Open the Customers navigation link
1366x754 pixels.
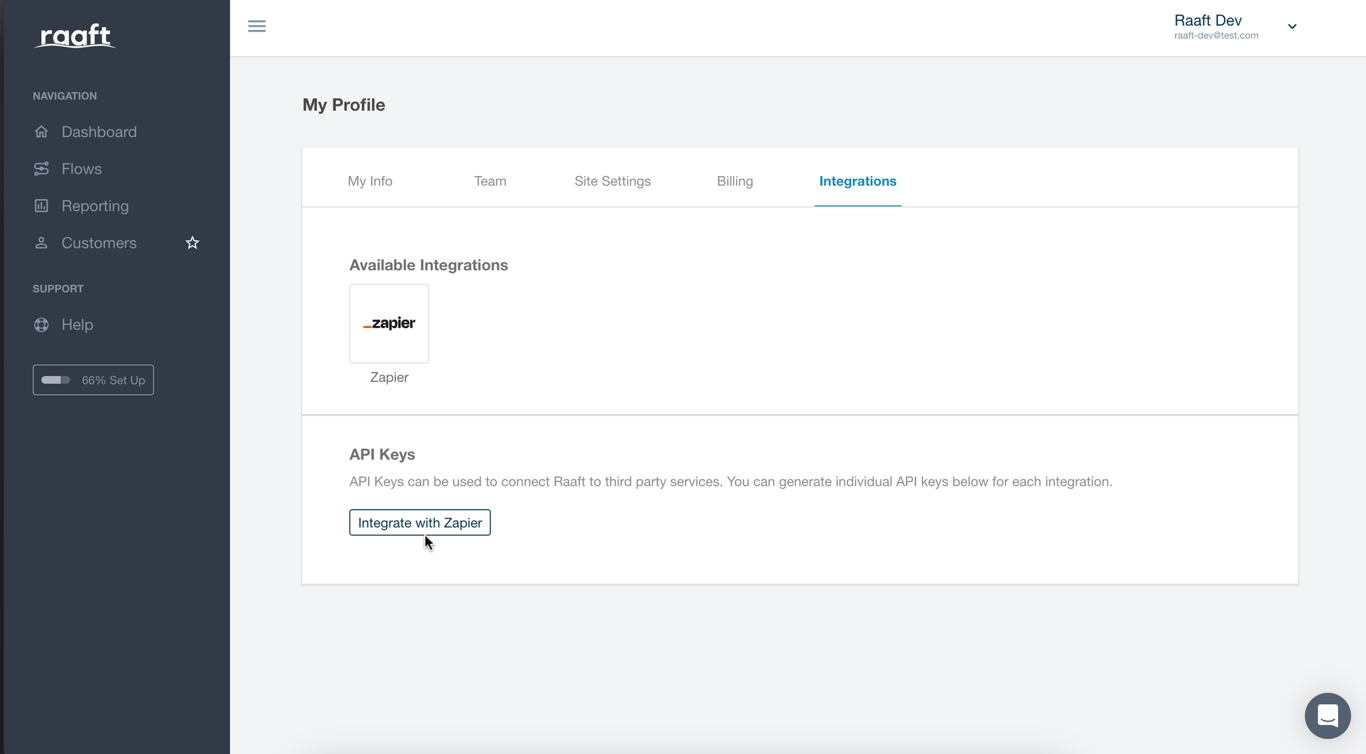coord(99,243)
